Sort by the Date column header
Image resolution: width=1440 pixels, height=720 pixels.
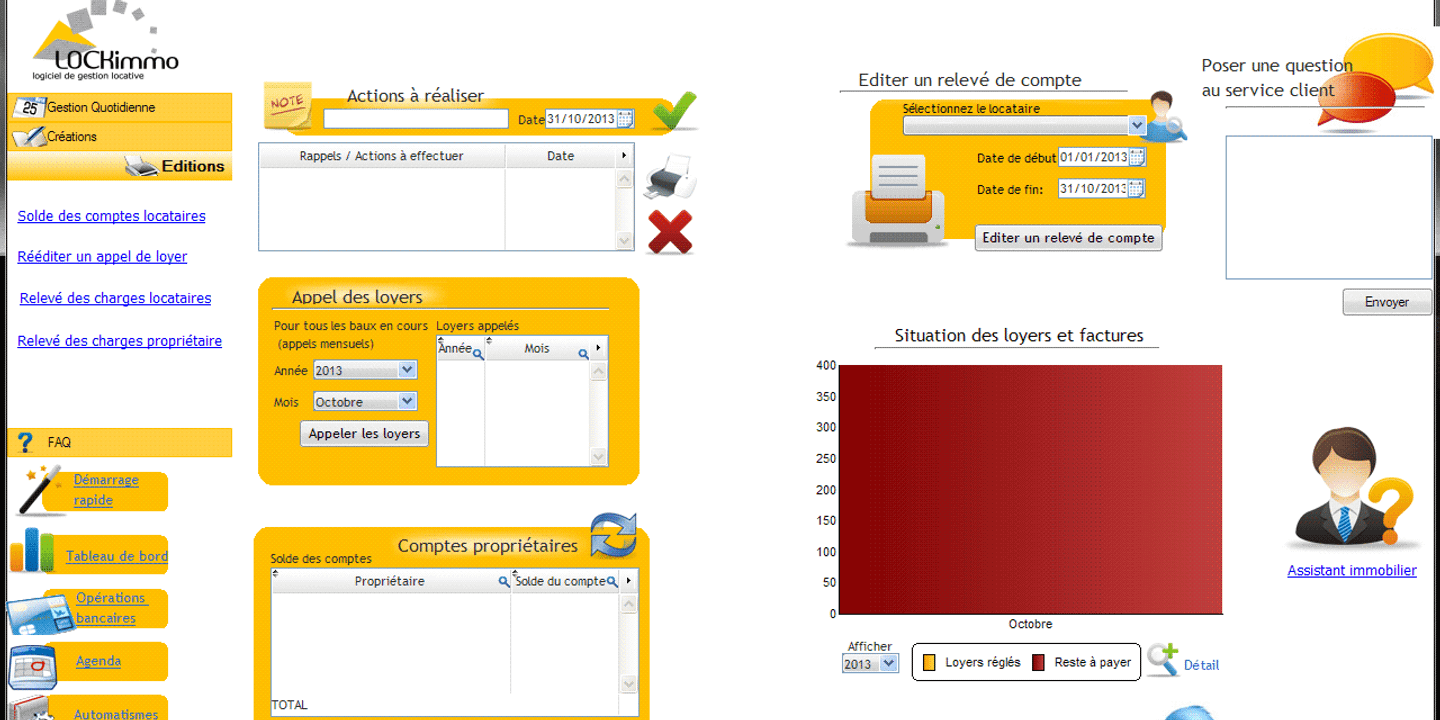(561, 156)
